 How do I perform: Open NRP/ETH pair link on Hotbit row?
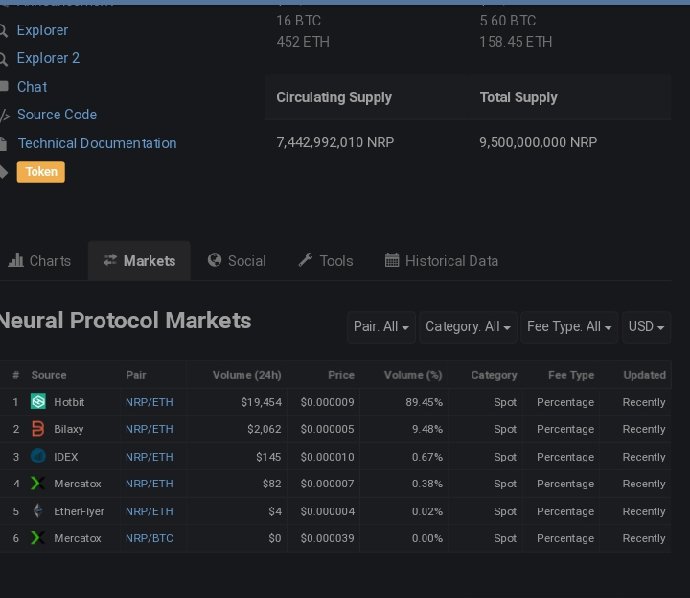coord(150,402)
